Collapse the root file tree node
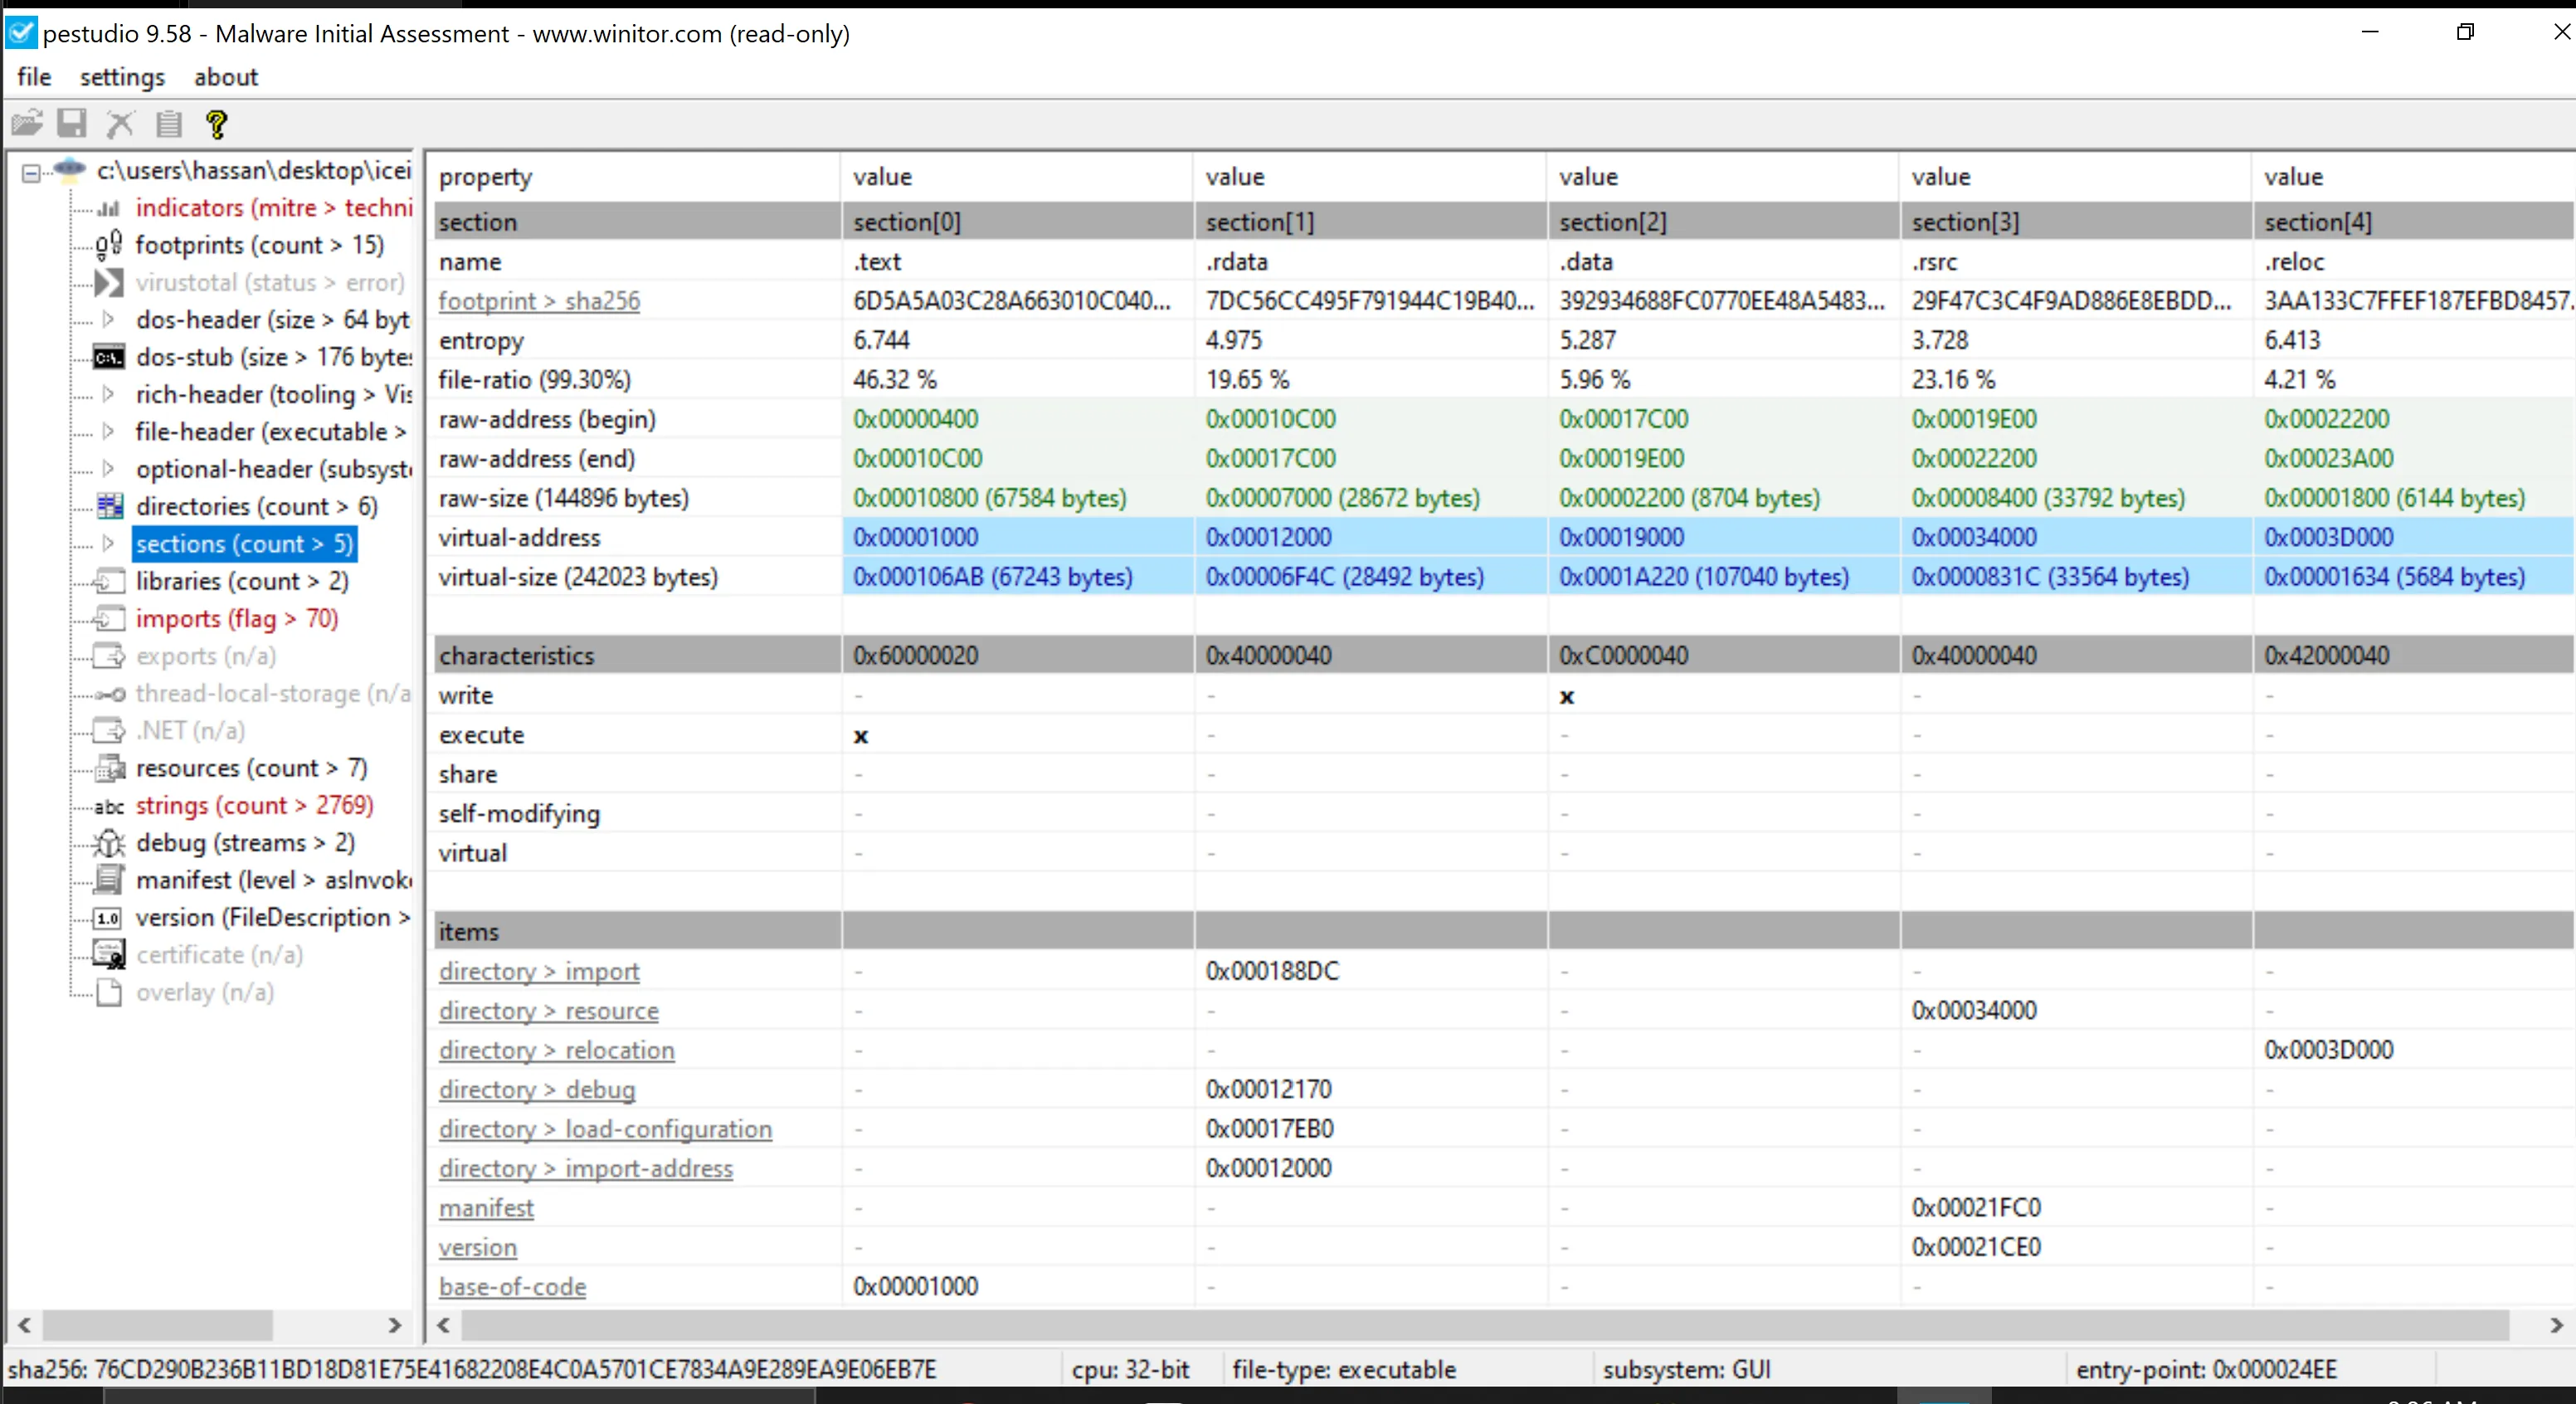Viewport: 2576px width, 1404px height. click(31, 173)
